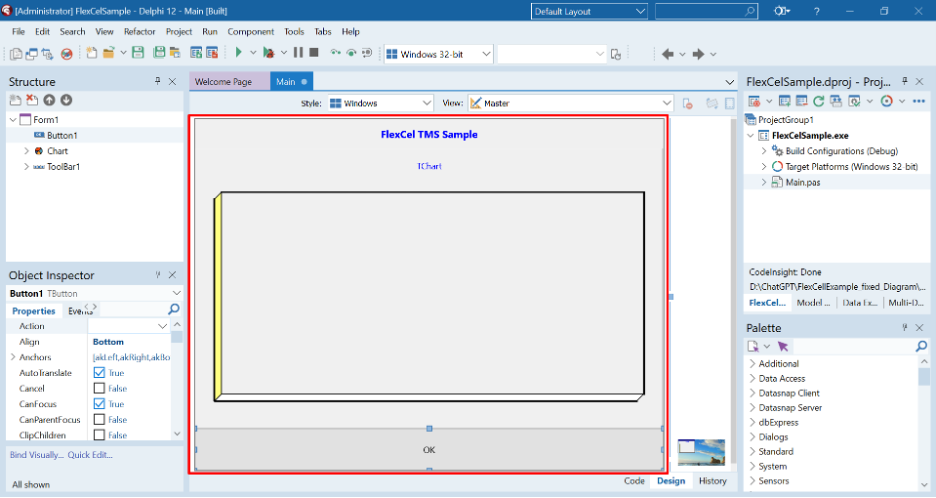Click the Bind Visually... link
936x498 pixels.
pyautogui.click(x=36, y=454)
